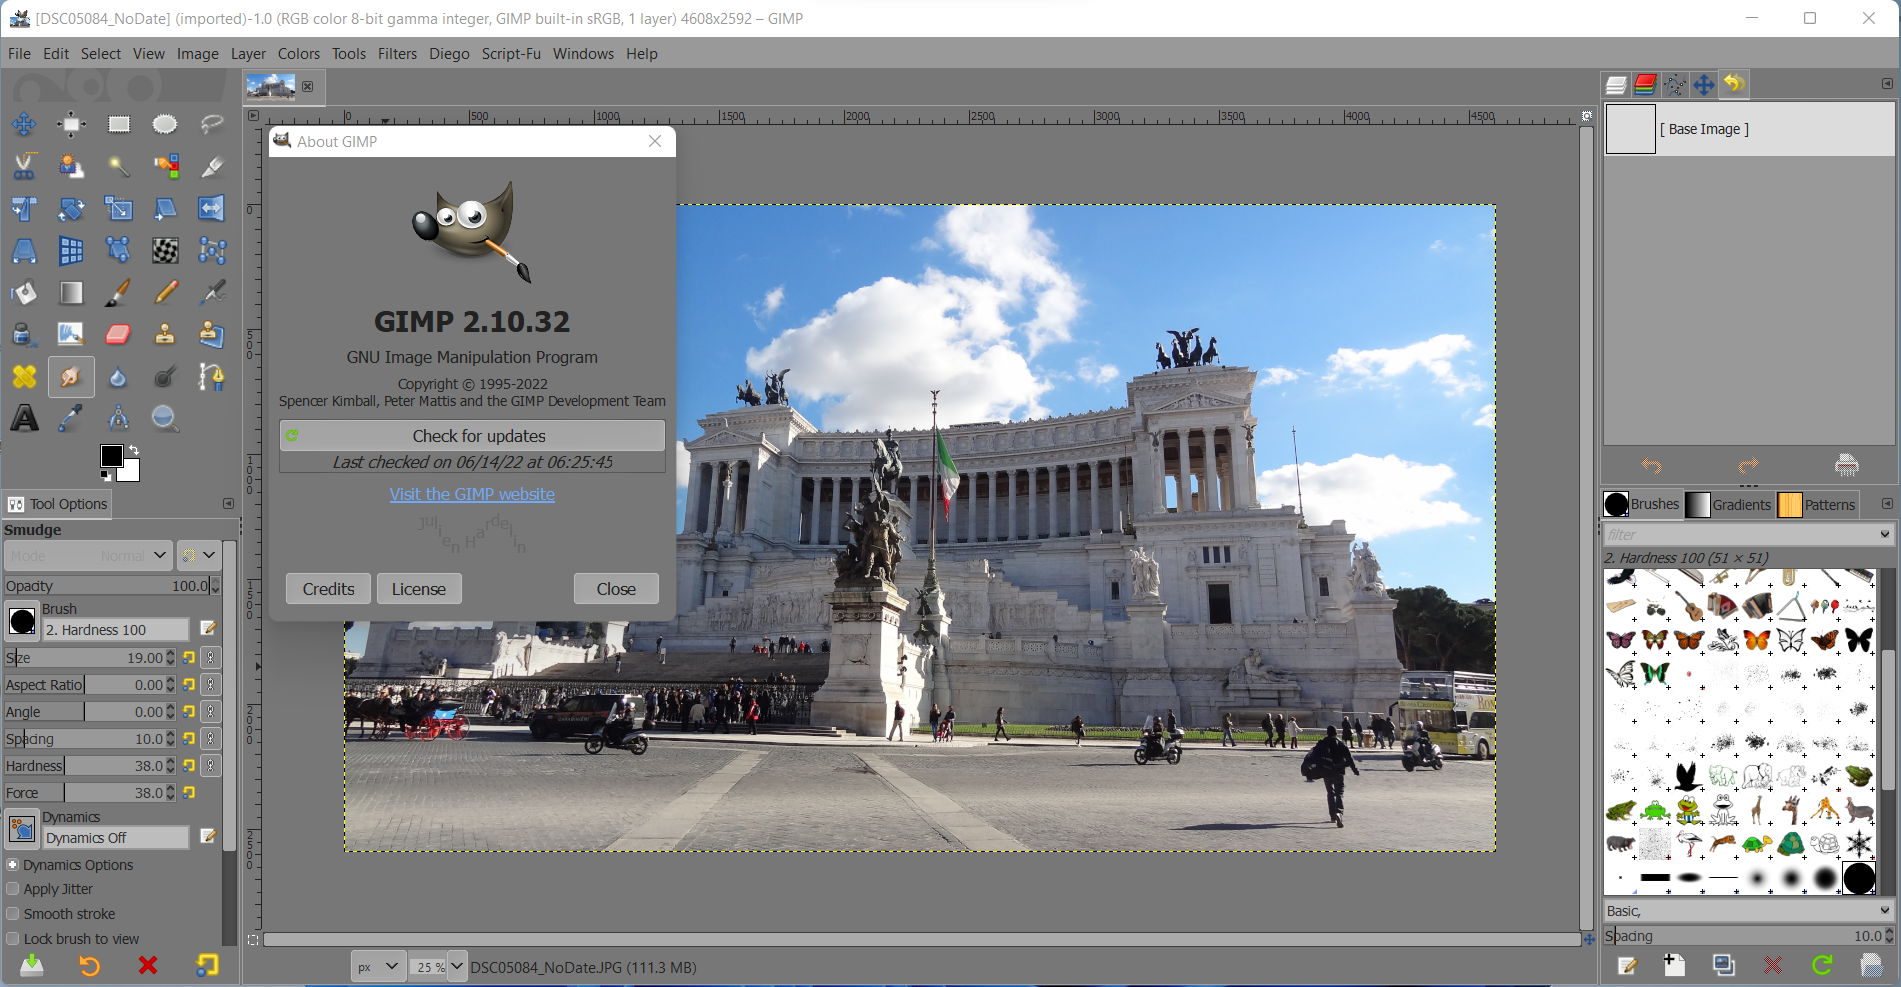Screen dimensions: 1901x987
Task: Select the Eraser tool
Action: [x=119, y=334]
